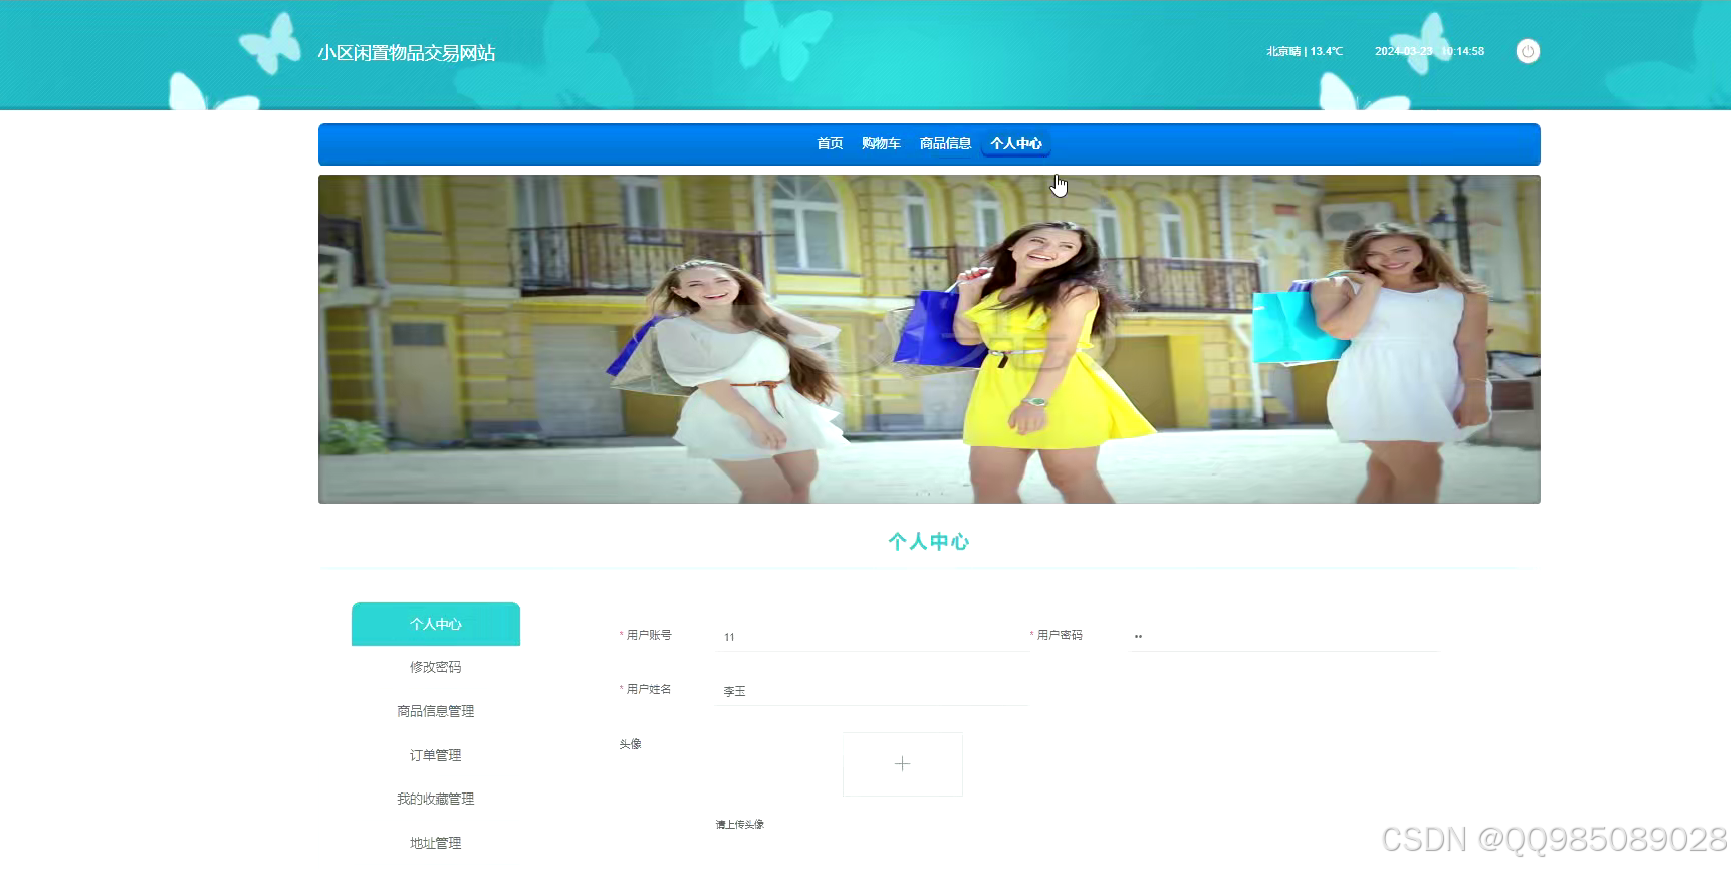Viewport: 1731px width, 869px height.
Task: Click the 头像 field label
Action: pyautogui.click(x=630, y=744)
